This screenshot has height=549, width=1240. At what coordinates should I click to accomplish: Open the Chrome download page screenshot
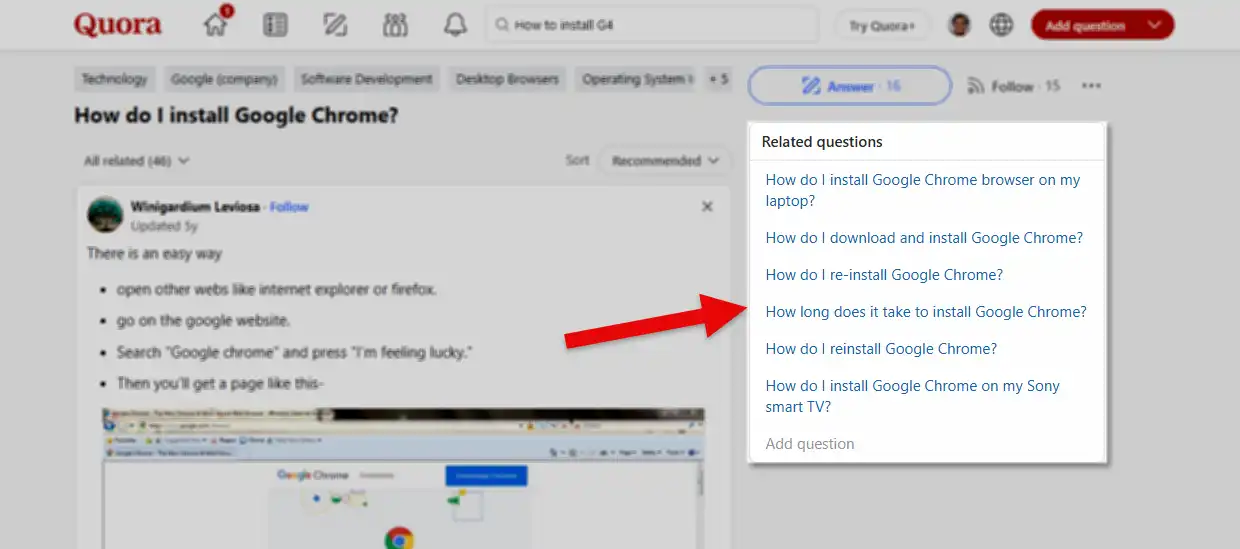click(403, 477)
